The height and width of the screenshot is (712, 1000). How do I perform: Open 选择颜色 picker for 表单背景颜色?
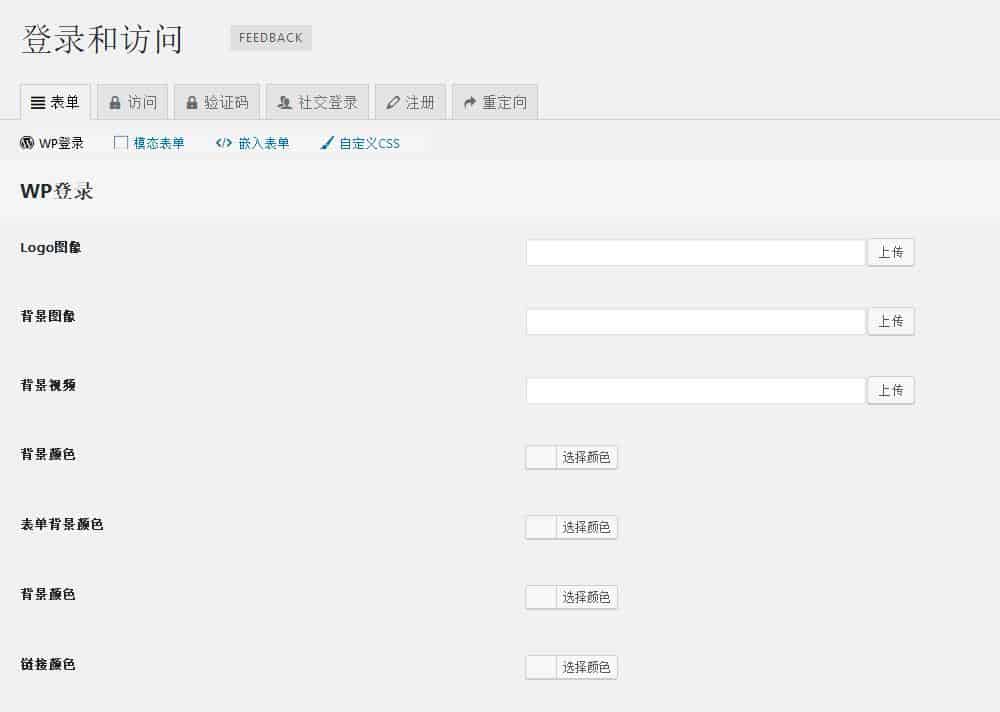coord(585,527)
